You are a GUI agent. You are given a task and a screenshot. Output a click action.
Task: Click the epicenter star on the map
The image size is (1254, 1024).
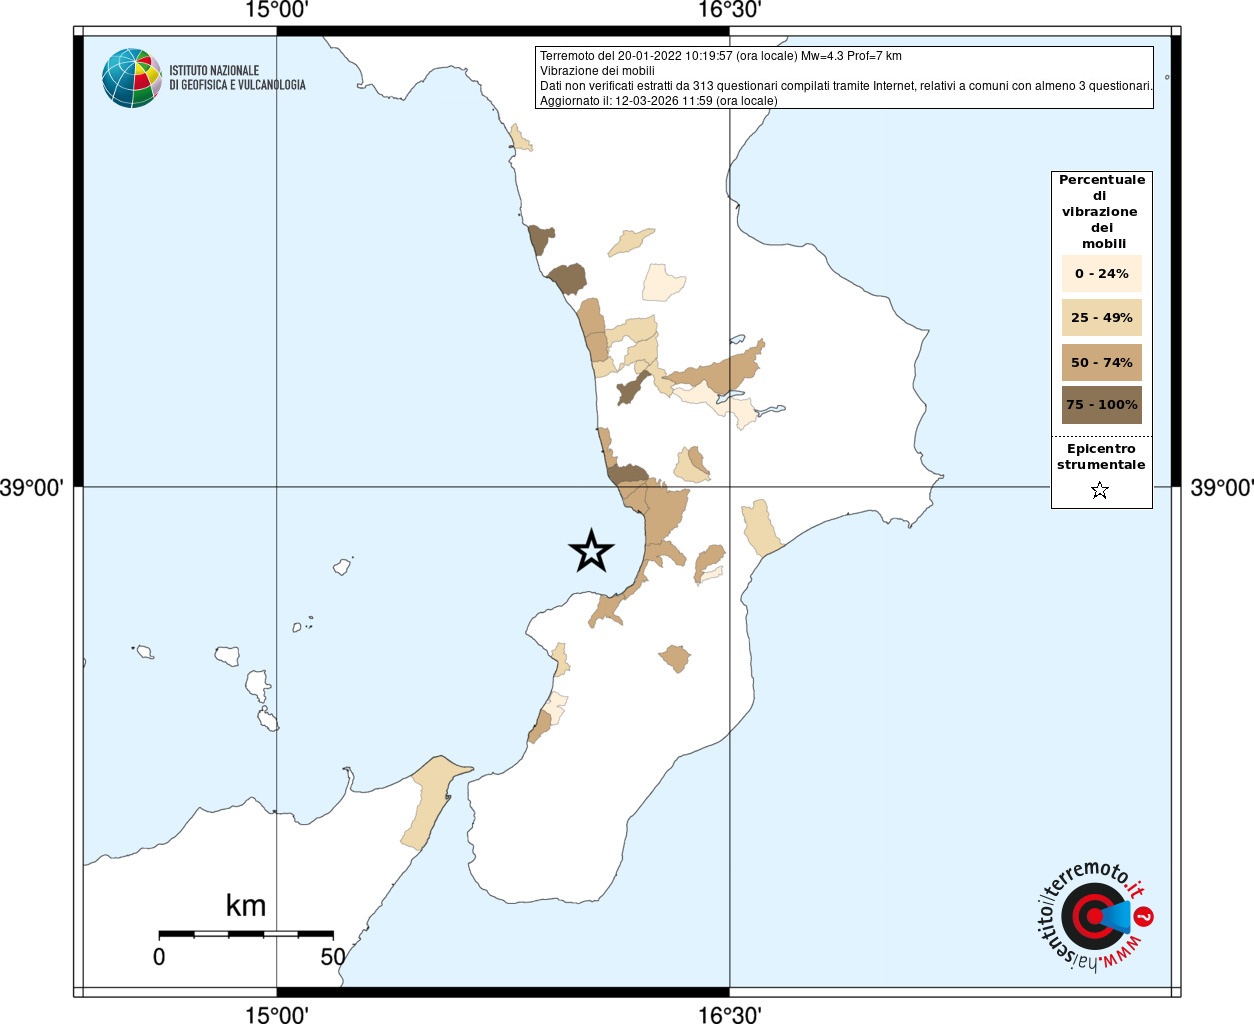(591, 551)
